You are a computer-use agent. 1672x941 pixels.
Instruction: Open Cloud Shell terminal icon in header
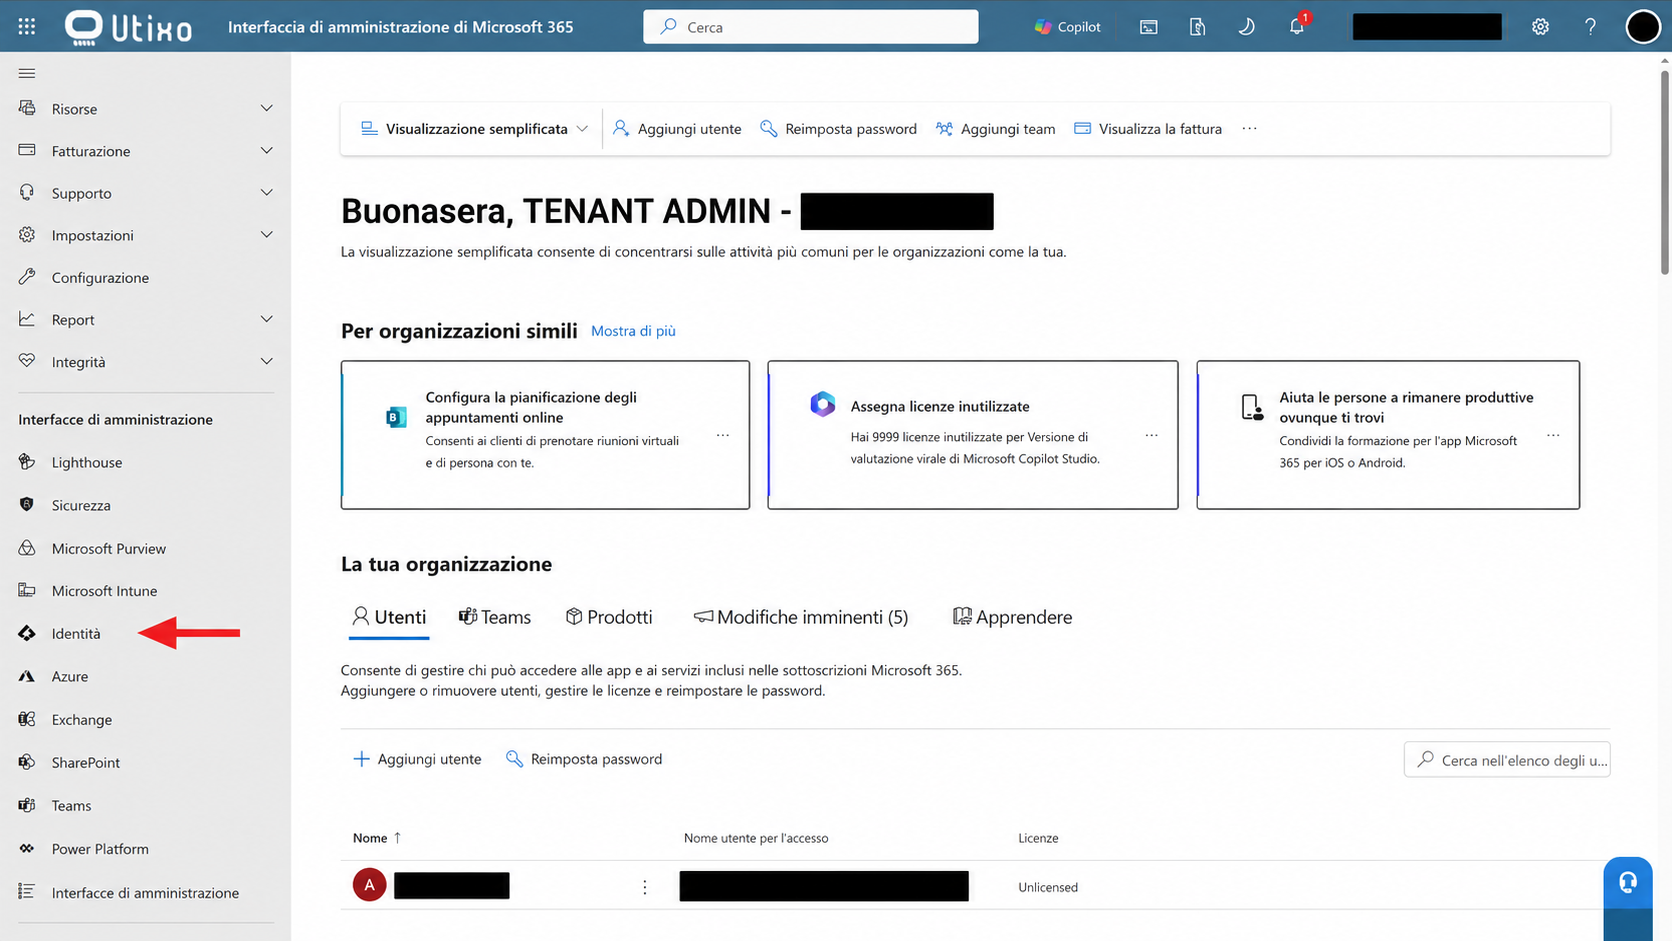click(1149, 27)
